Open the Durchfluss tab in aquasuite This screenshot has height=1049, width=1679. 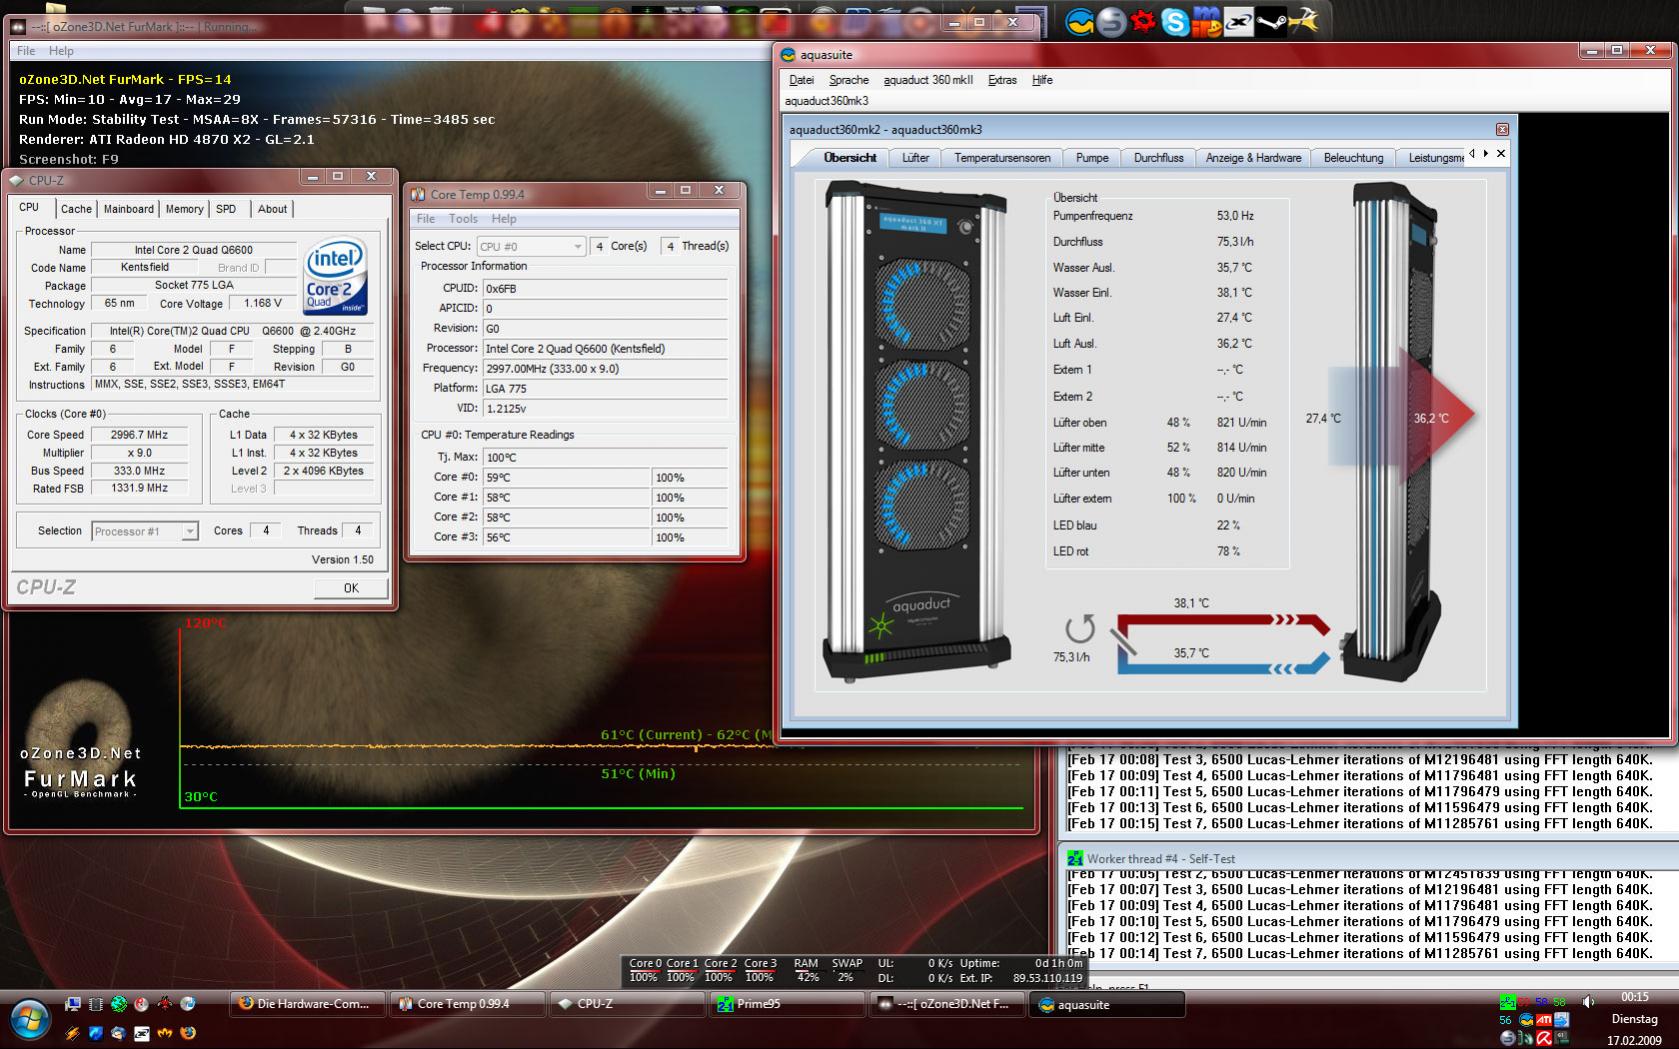tap(1158, 158)
